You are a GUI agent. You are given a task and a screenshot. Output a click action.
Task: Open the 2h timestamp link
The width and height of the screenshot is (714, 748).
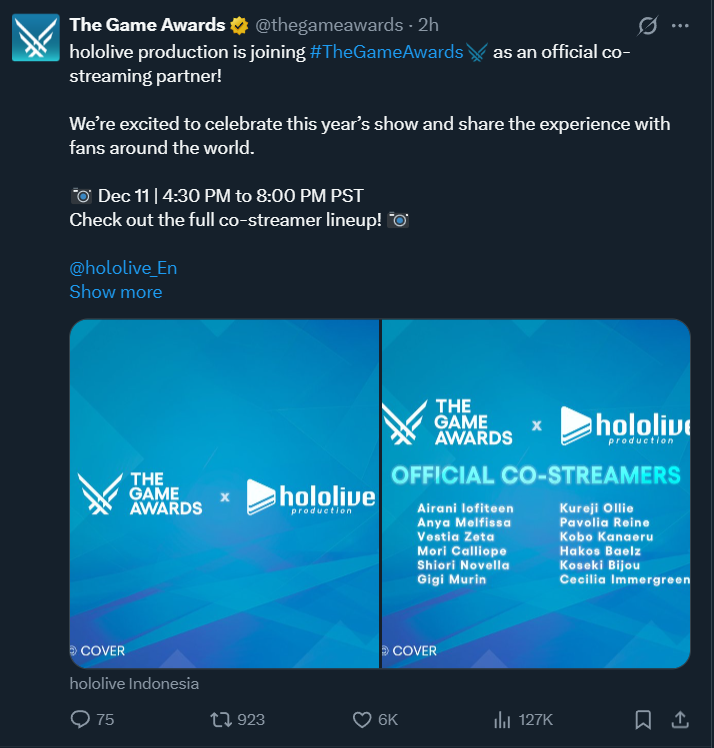tap(428, 25)
